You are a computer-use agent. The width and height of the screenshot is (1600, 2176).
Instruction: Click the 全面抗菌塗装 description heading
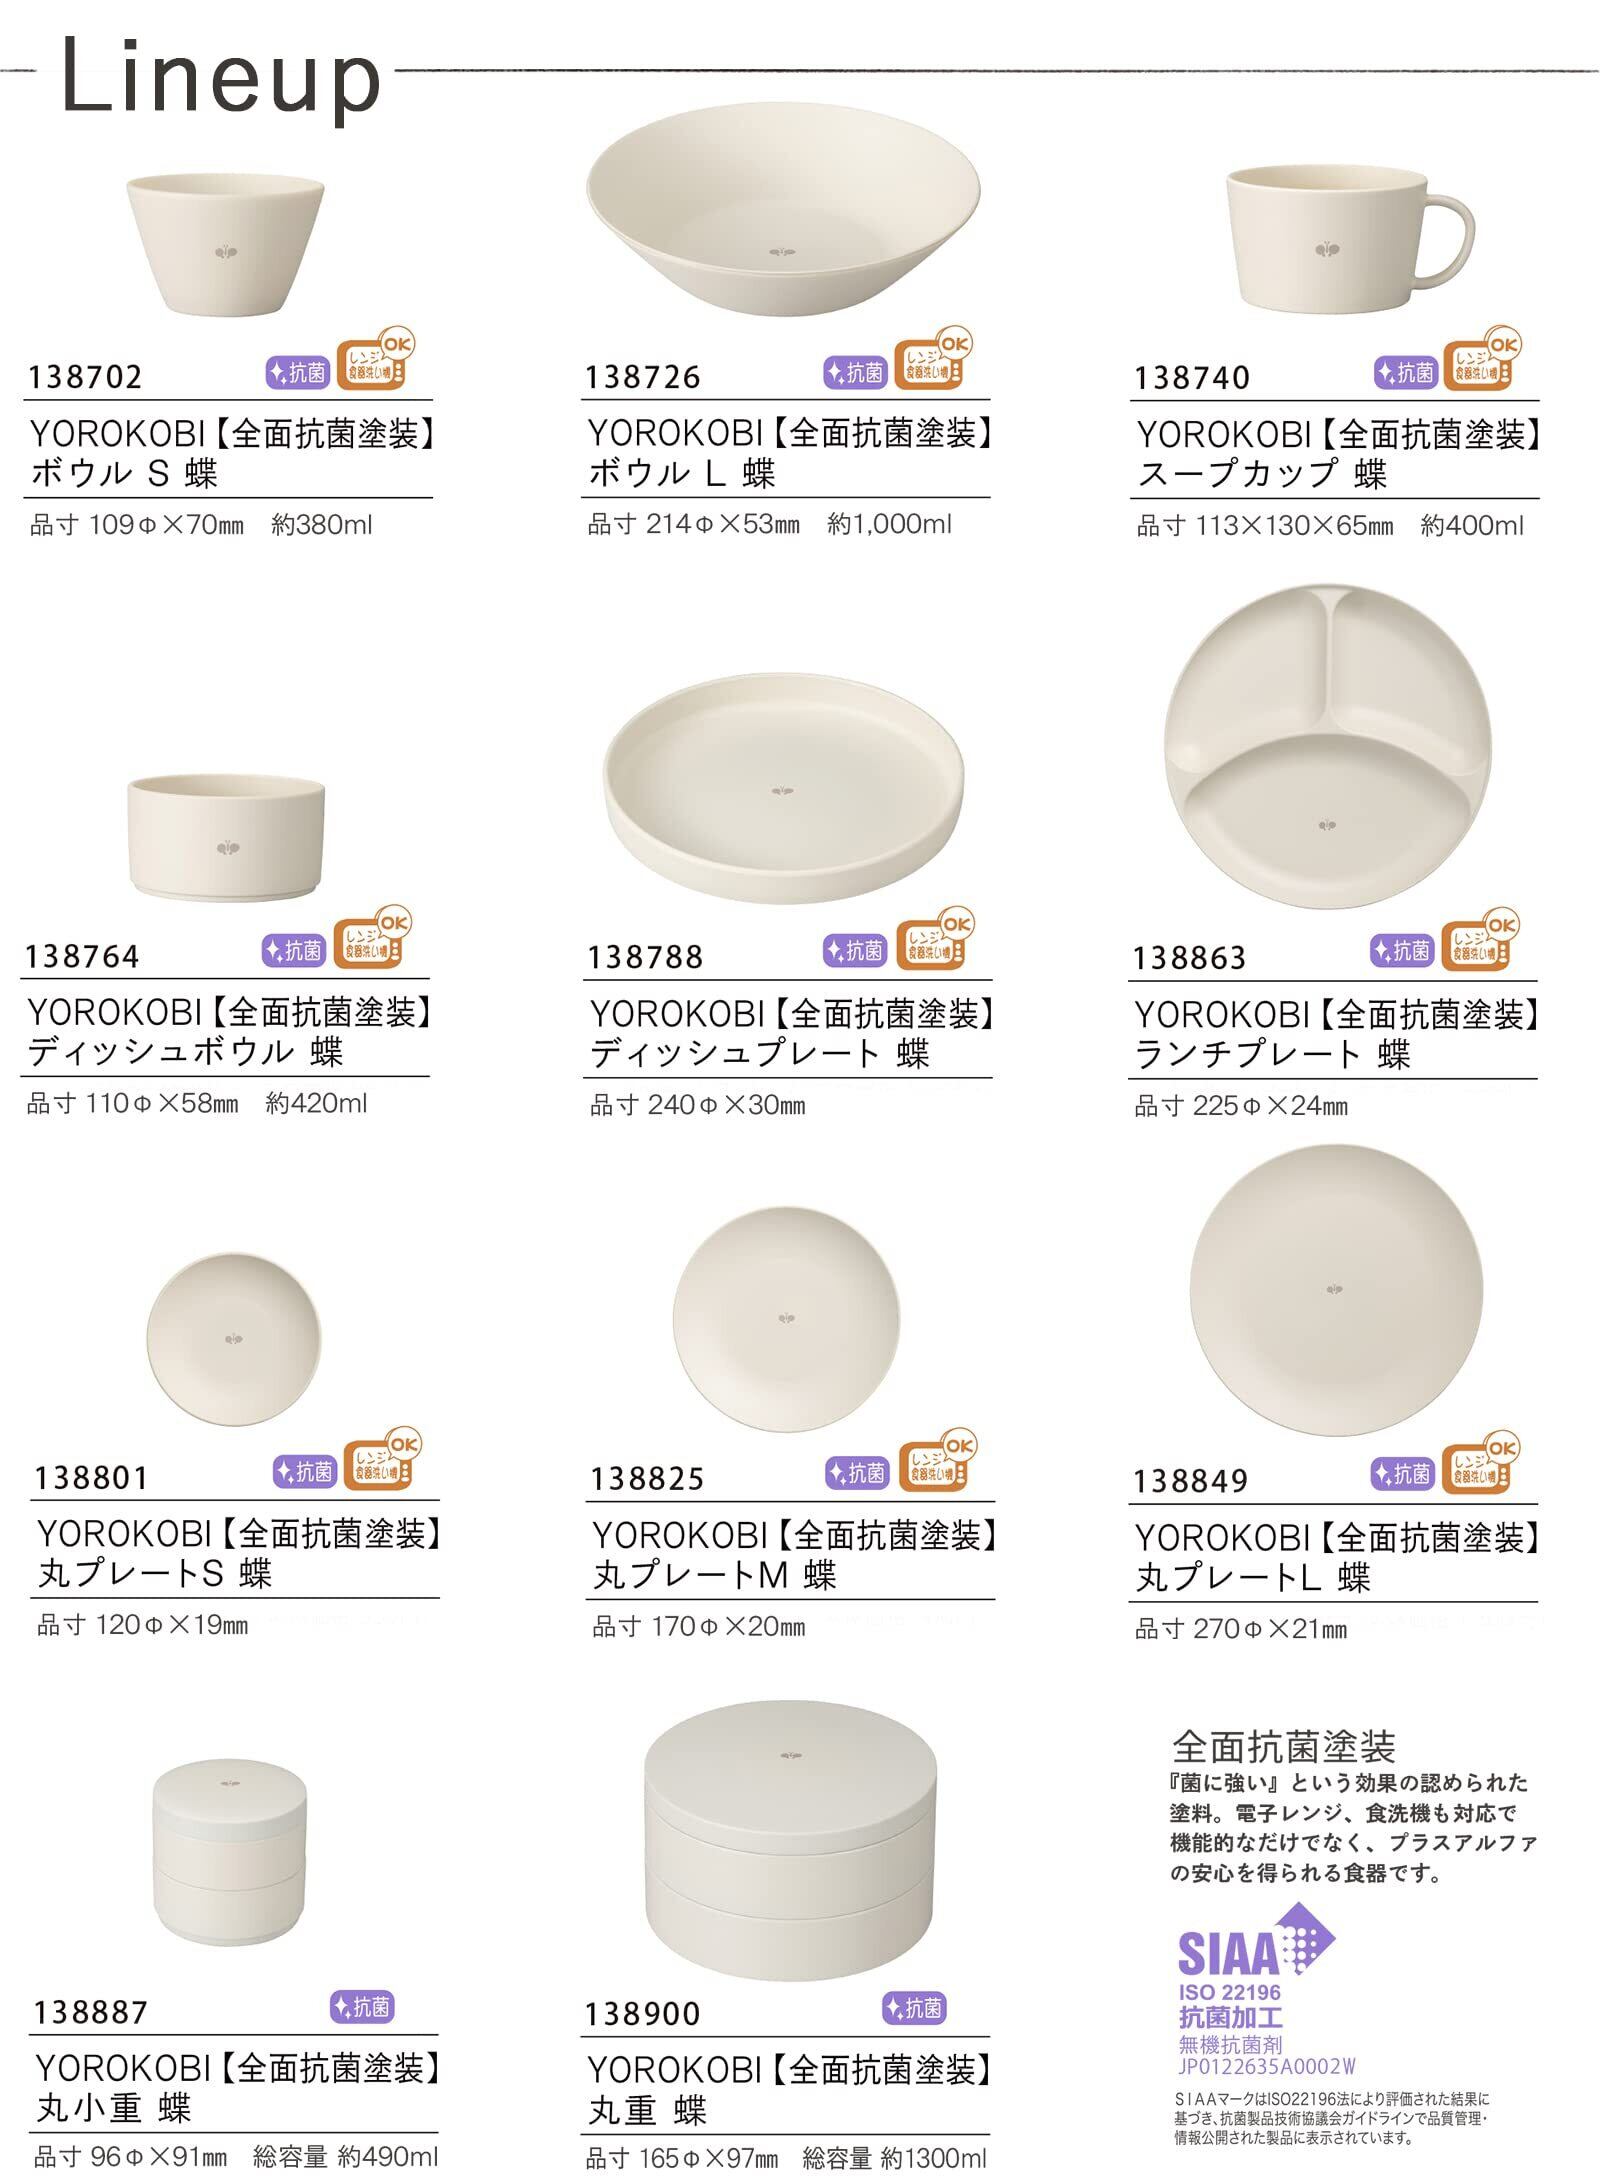1283,1747
